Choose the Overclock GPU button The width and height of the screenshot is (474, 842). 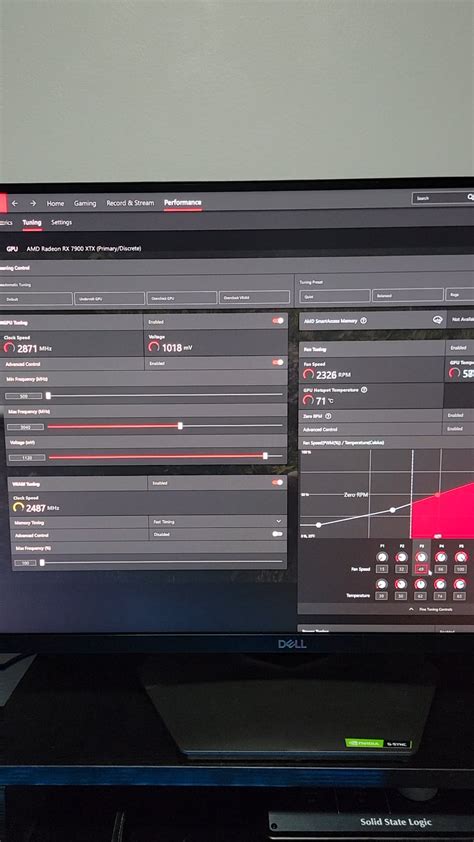(182, 298)
